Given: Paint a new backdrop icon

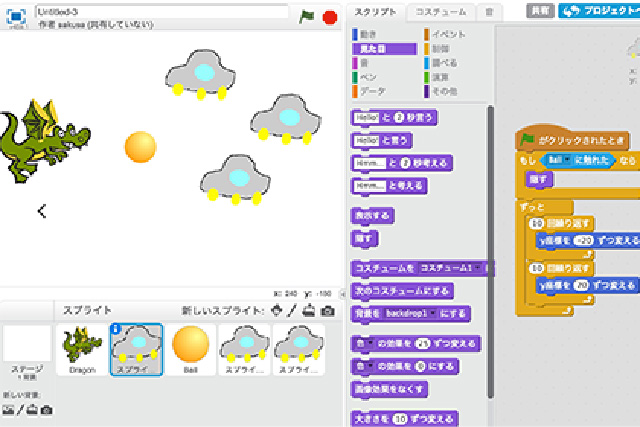Looking at the screenshot, I should pos(20,409).
